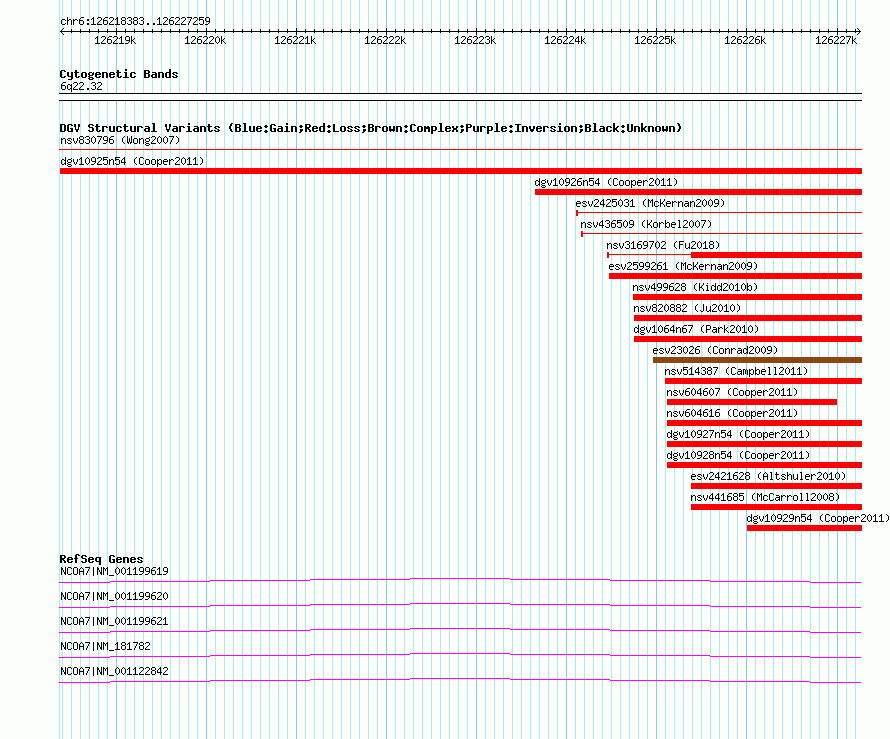Click NCOA7|NM_001122842 gene label
The height and width of the screenshot is (739, 890).
point(114,671)
